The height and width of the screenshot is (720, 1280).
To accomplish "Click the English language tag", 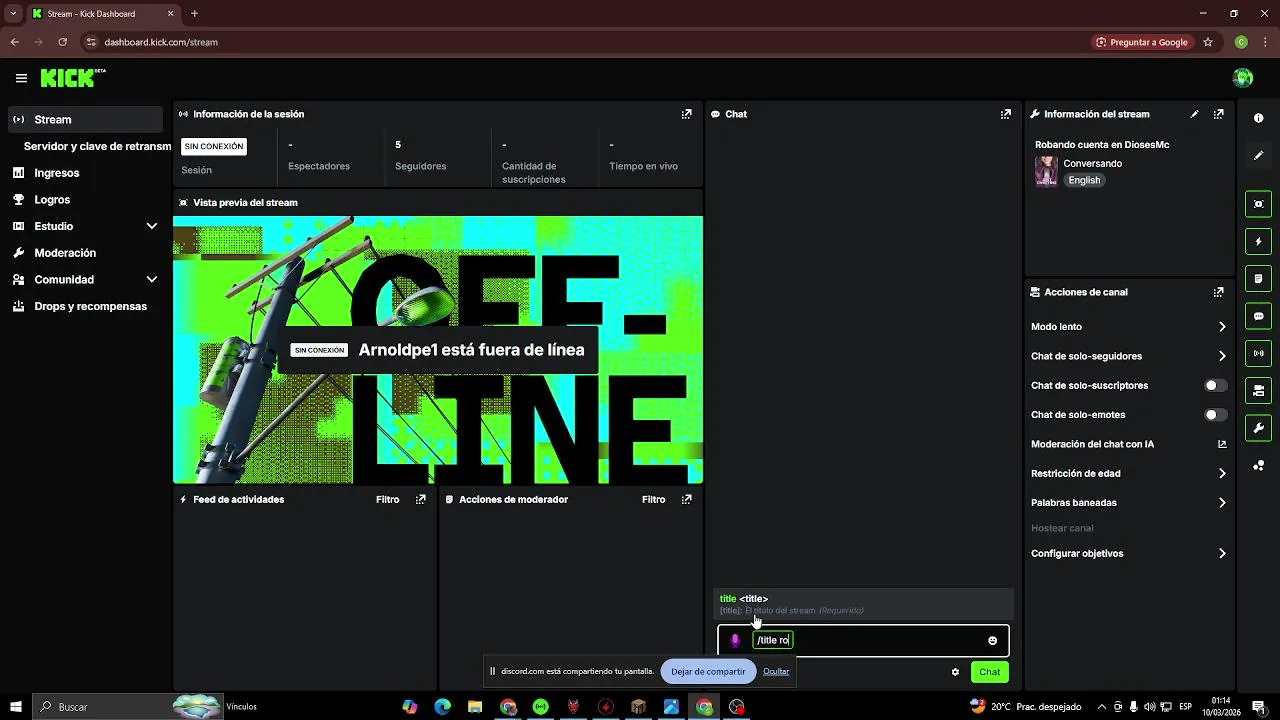I will (1084, 180).
